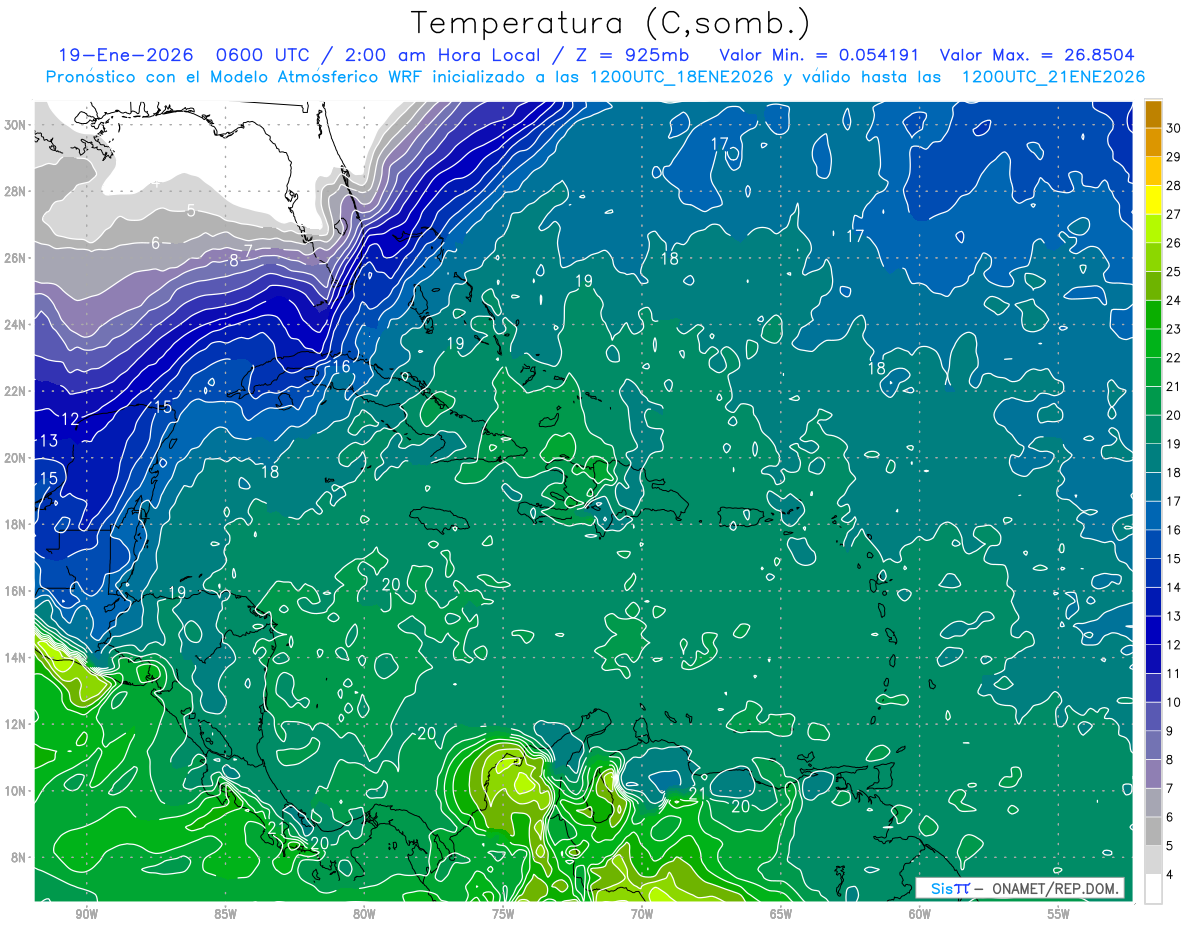
Task: Click the "55W" longitude axis label
Action: pos(1059,914)
